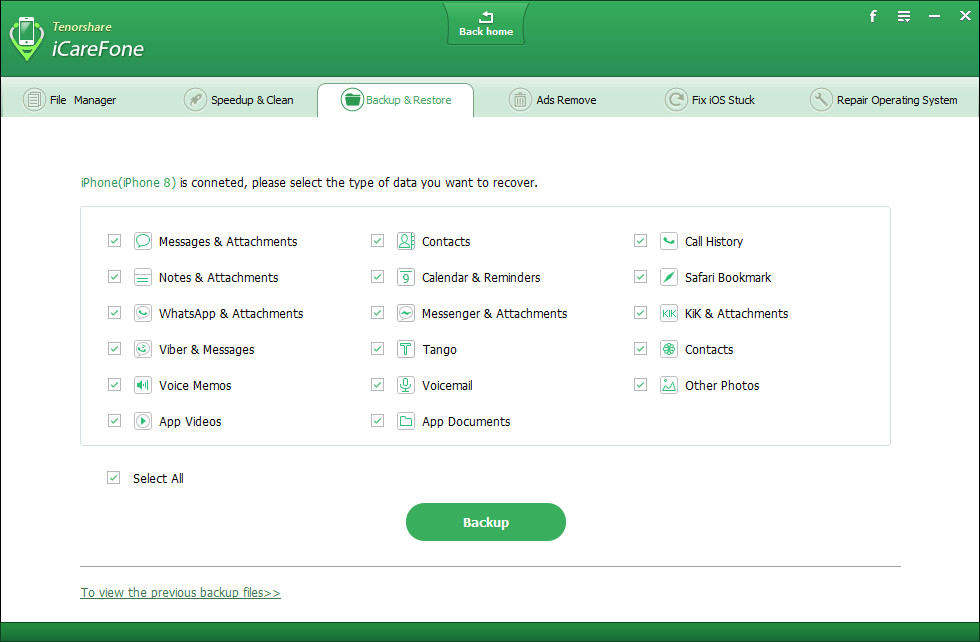
Task: Open the previous backup files link
Action: [180, 592]
